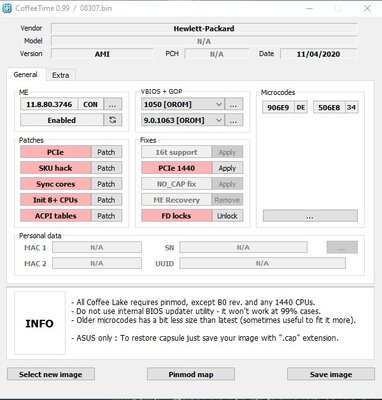Click the grayed 16t support Apply button
382x400 pixels.
[227, 152]
